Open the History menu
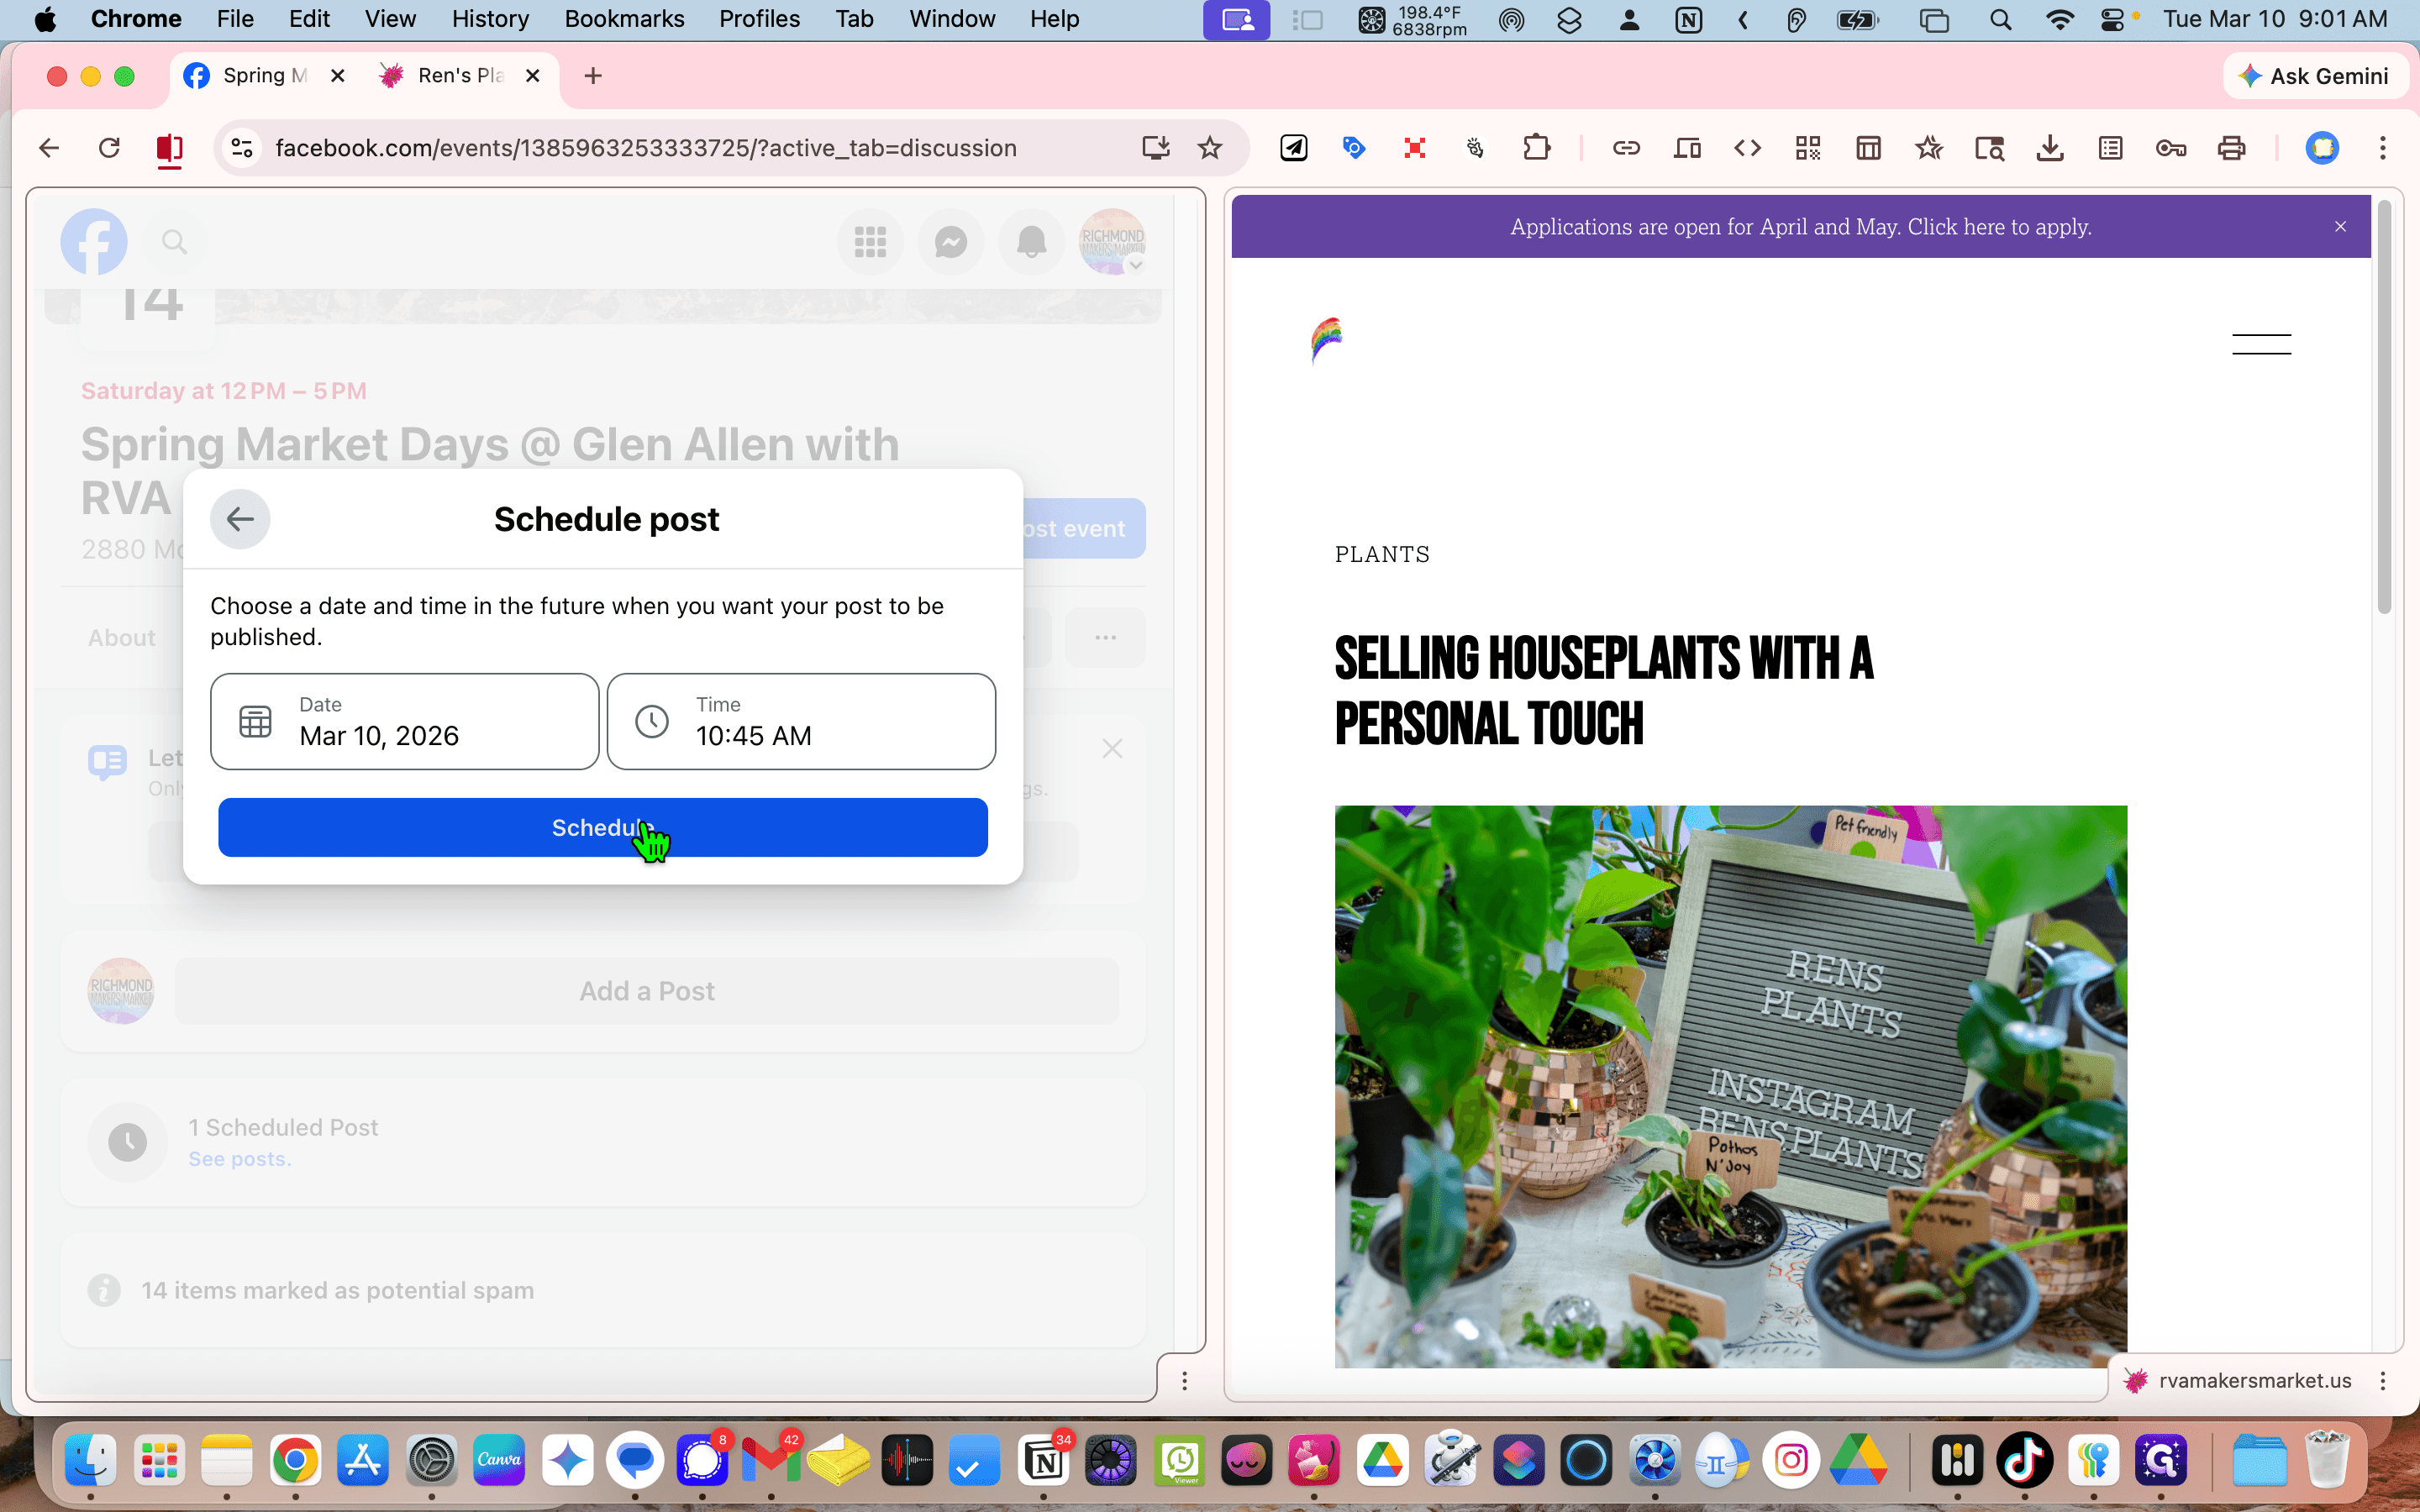This screenshot has width=2420, height=1512. [490, 19]
